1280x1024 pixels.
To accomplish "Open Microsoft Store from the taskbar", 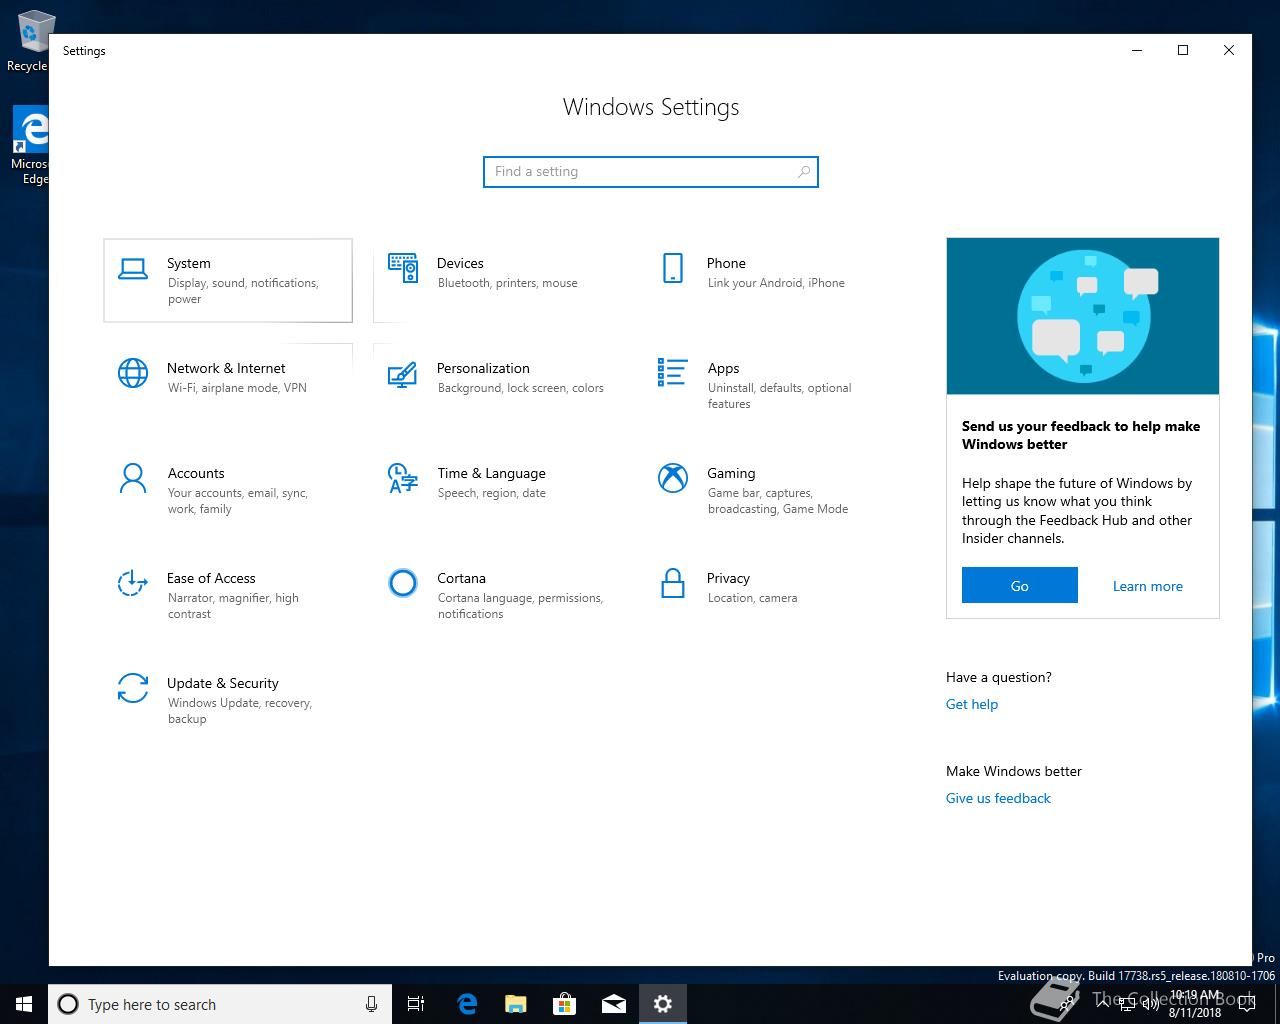I will [565, 1004].
